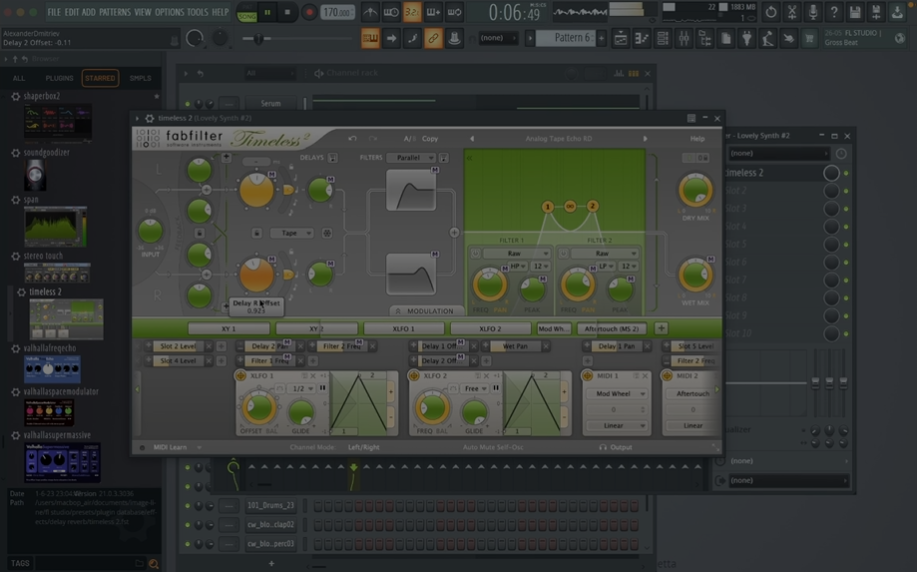This screenshot has width=917, height=572.
Task: Click MIDI Learn at bottom of Timeless 2
Action: pos(170,447)
